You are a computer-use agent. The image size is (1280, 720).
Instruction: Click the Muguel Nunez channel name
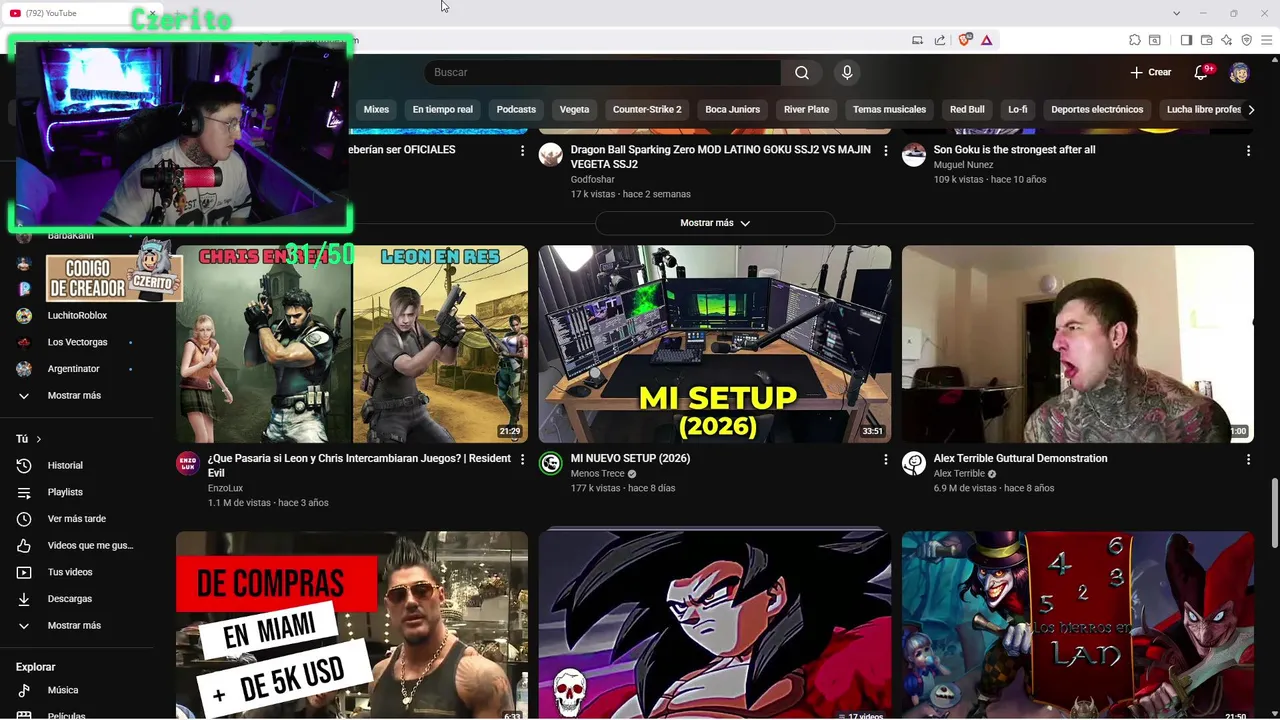tap(963, 165)
